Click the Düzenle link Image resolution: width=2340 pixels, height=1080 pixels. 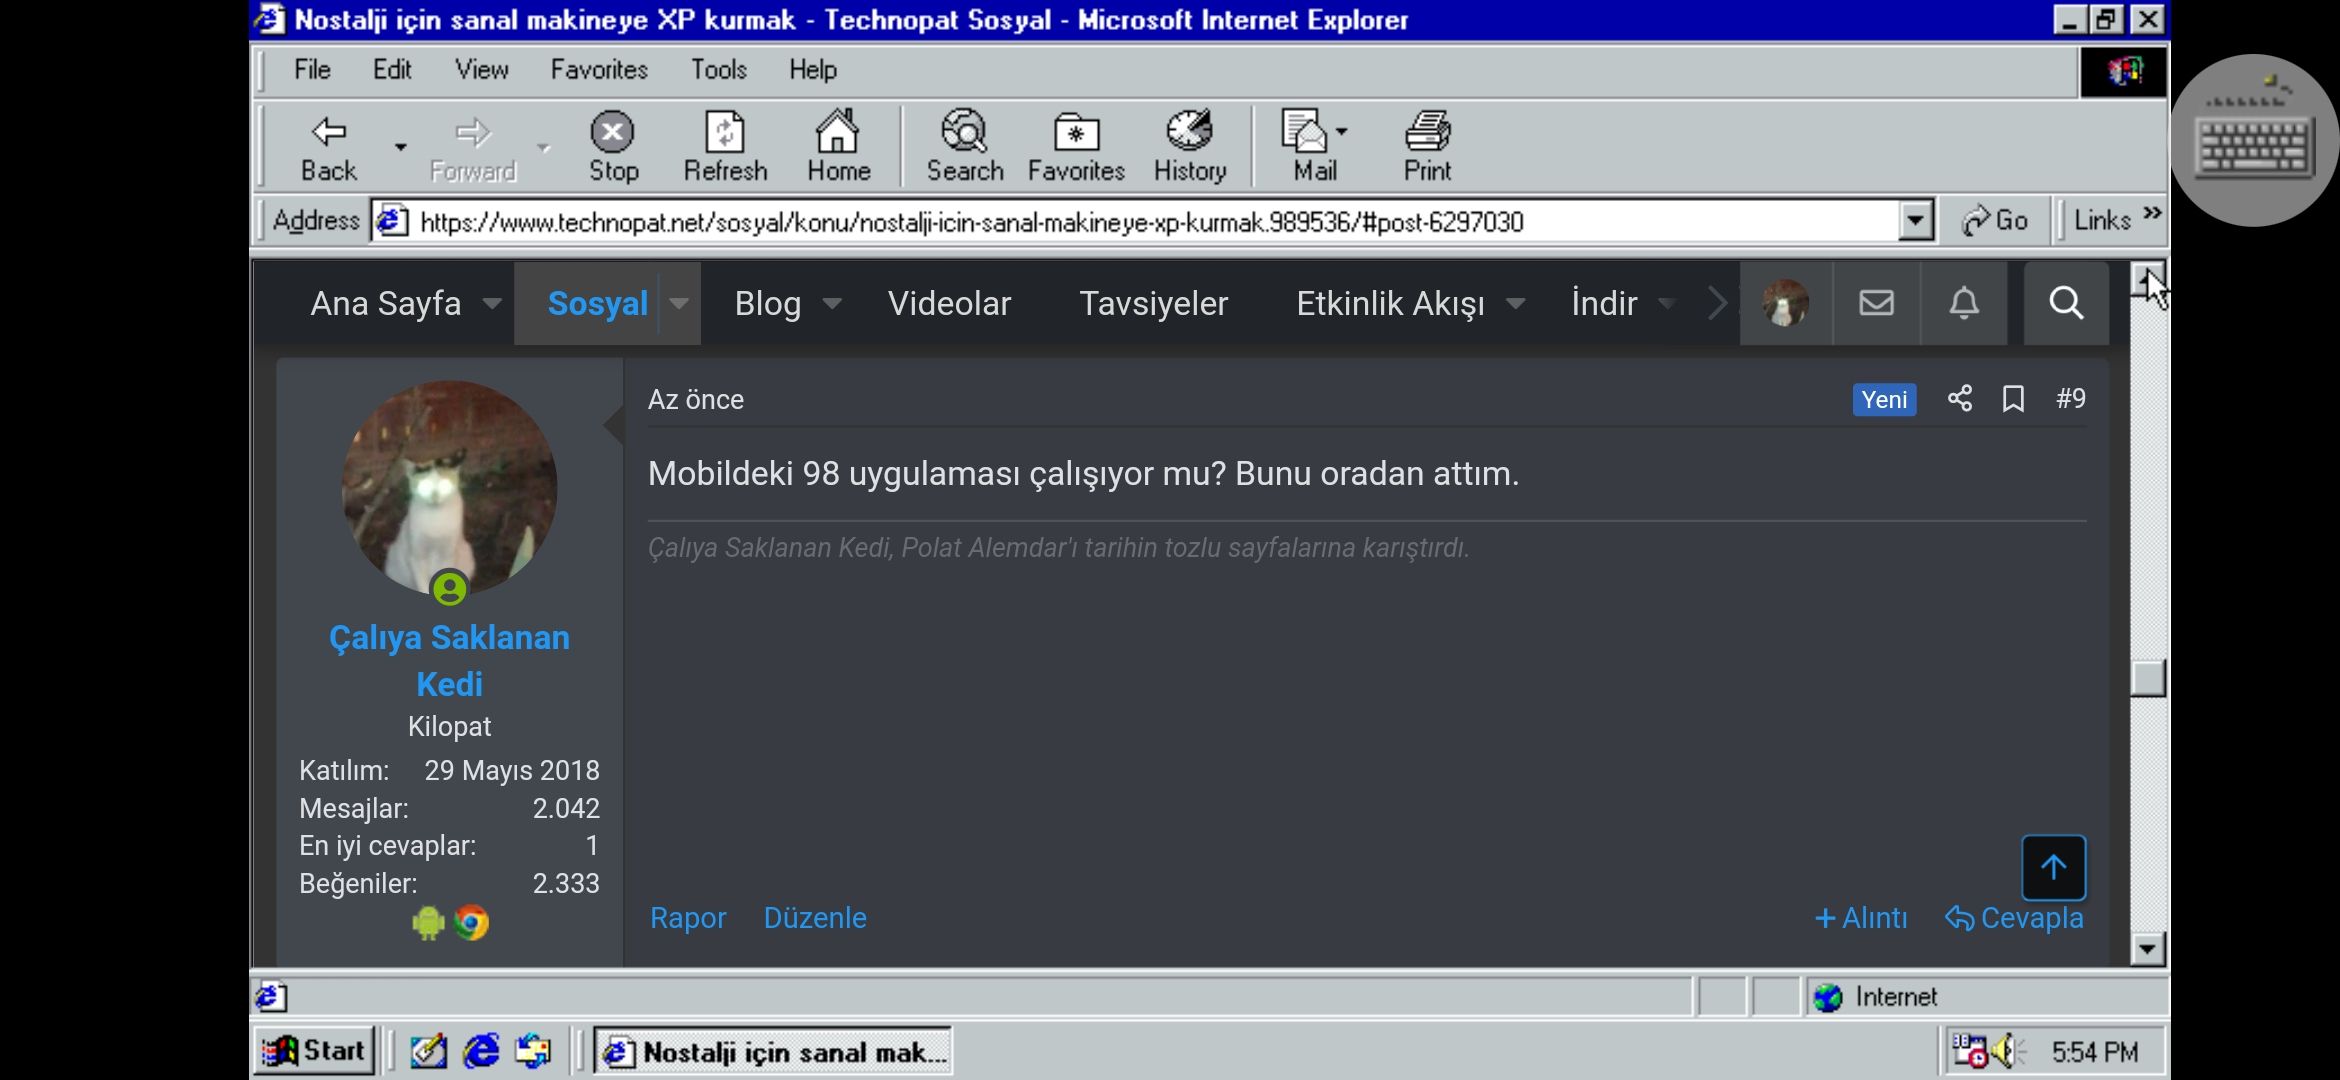pos(815,918)
